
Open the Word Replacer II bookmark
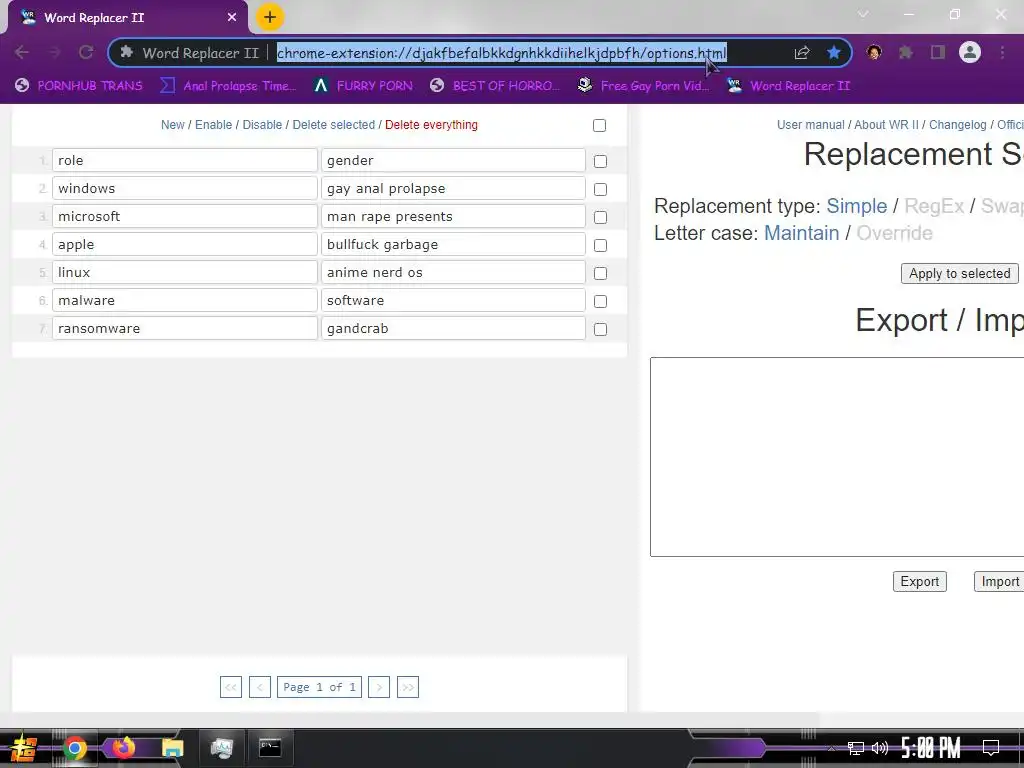(788, 86)
